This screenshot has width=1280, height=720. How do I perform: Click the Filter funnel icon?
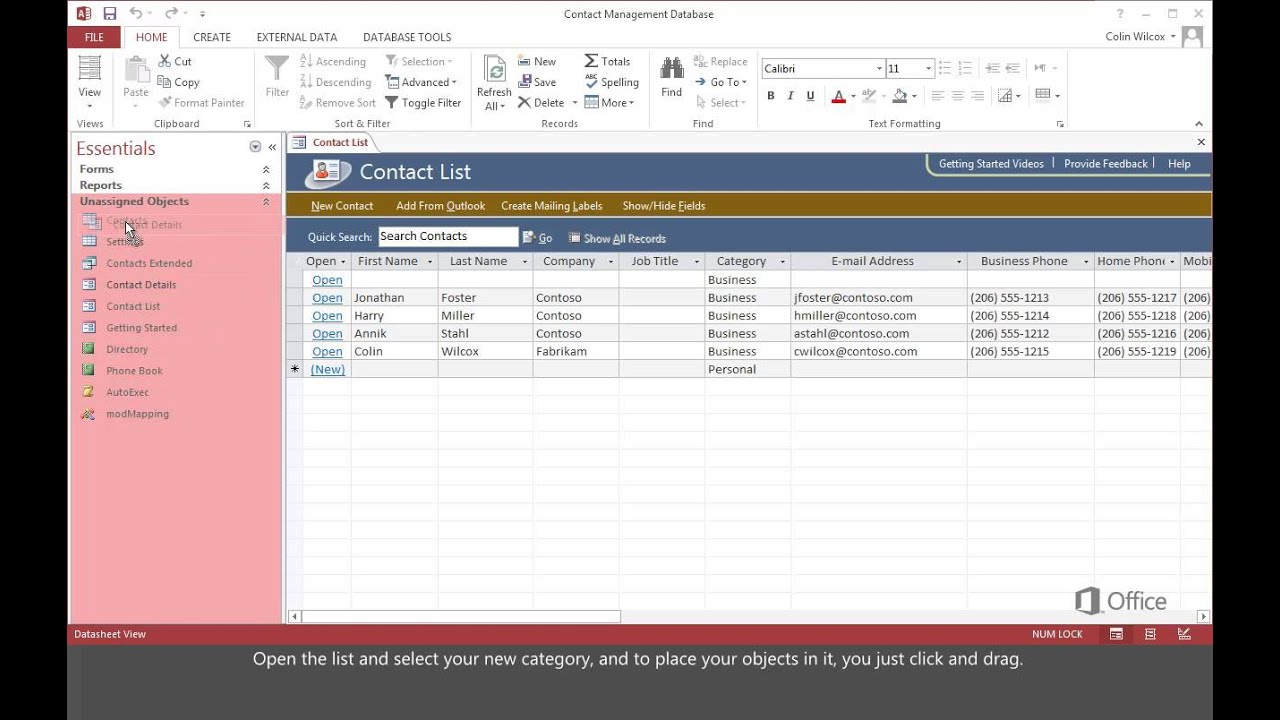[277, 68]
